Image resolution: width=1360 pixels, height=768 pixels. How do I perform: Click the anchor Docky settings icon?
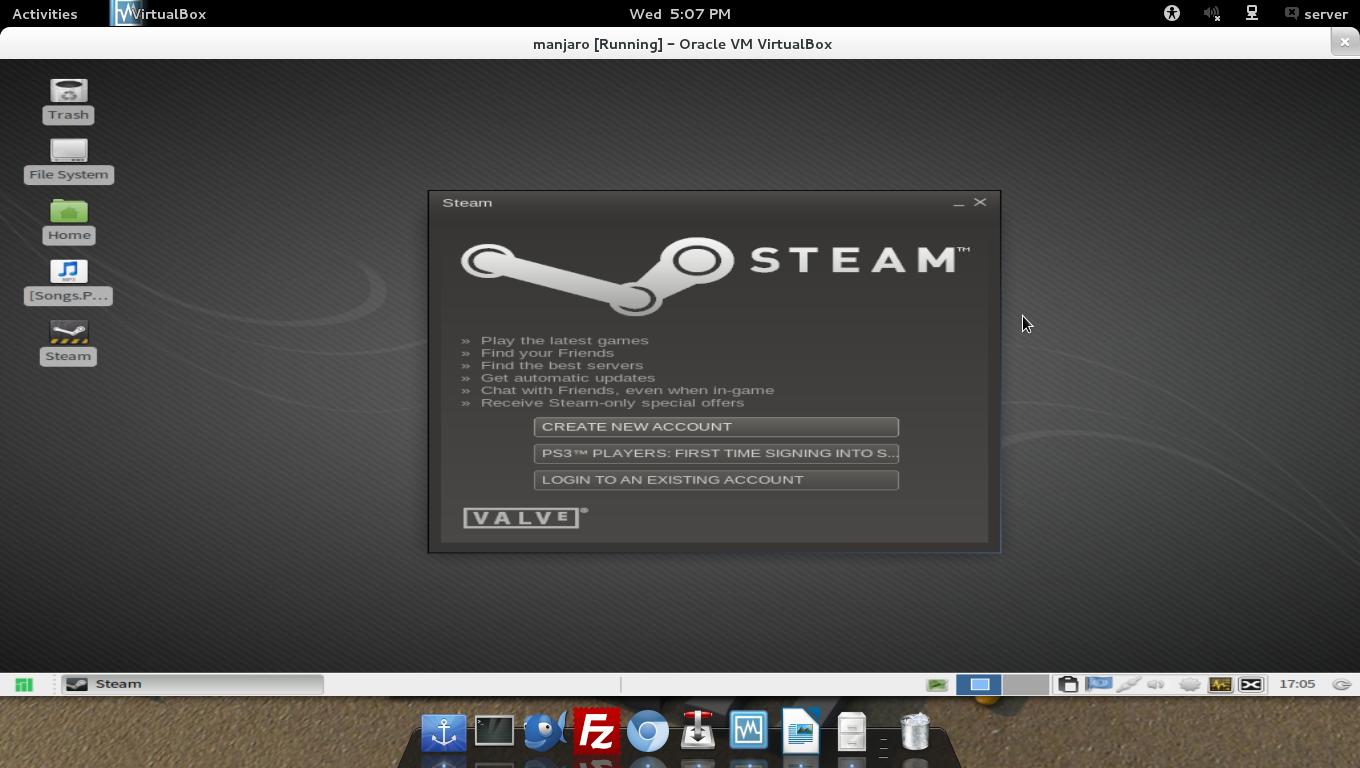pyautogui.click(x=443, y=732)
